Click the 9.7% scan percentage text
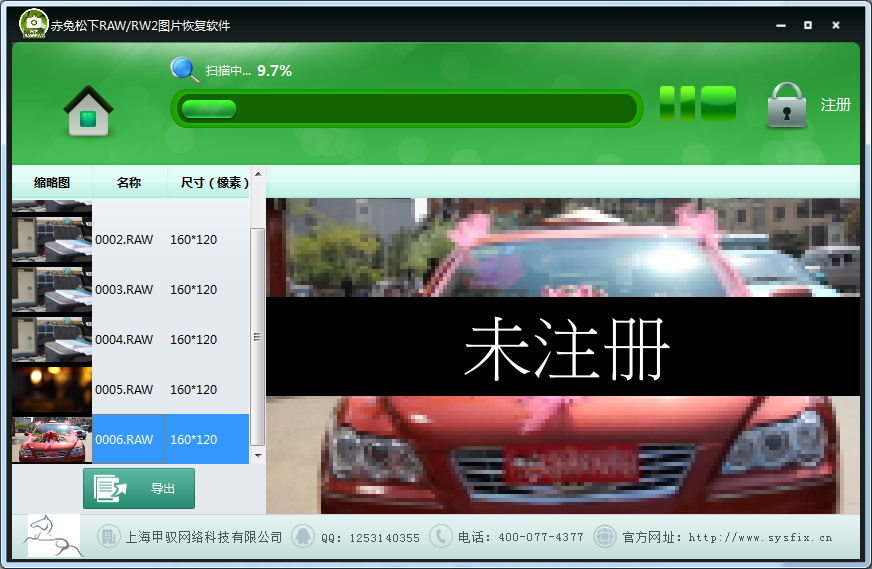 pyautogui.click(x=274, y=71)
